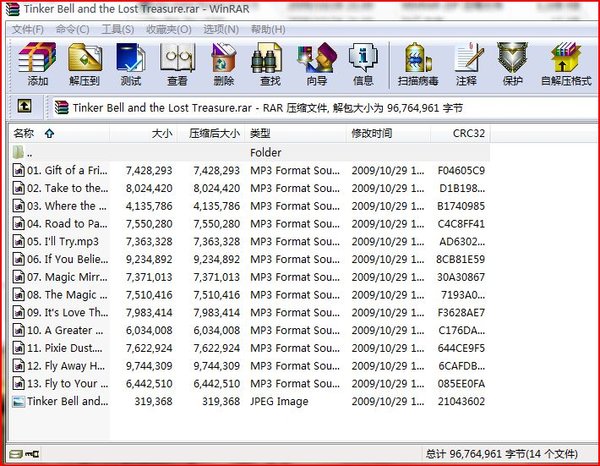
Task: Click the 删除 (Delete) toolbar icon
Action: click(223, 57)
